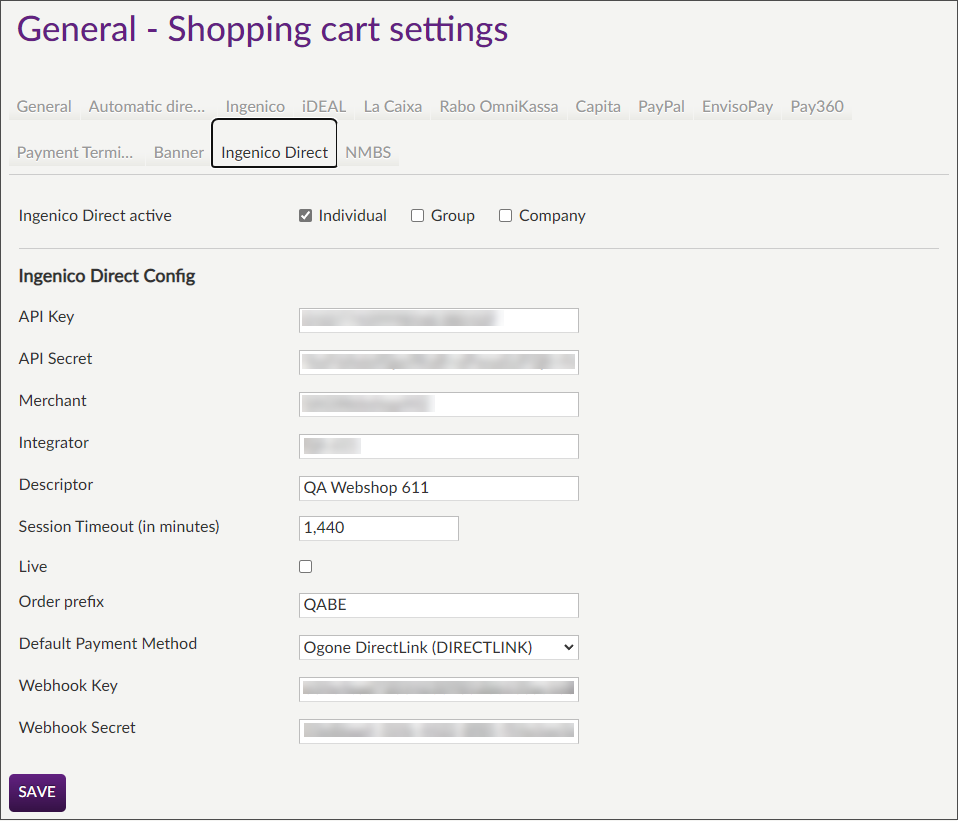Switch to the NMBS tab

(x=368, y=152)
